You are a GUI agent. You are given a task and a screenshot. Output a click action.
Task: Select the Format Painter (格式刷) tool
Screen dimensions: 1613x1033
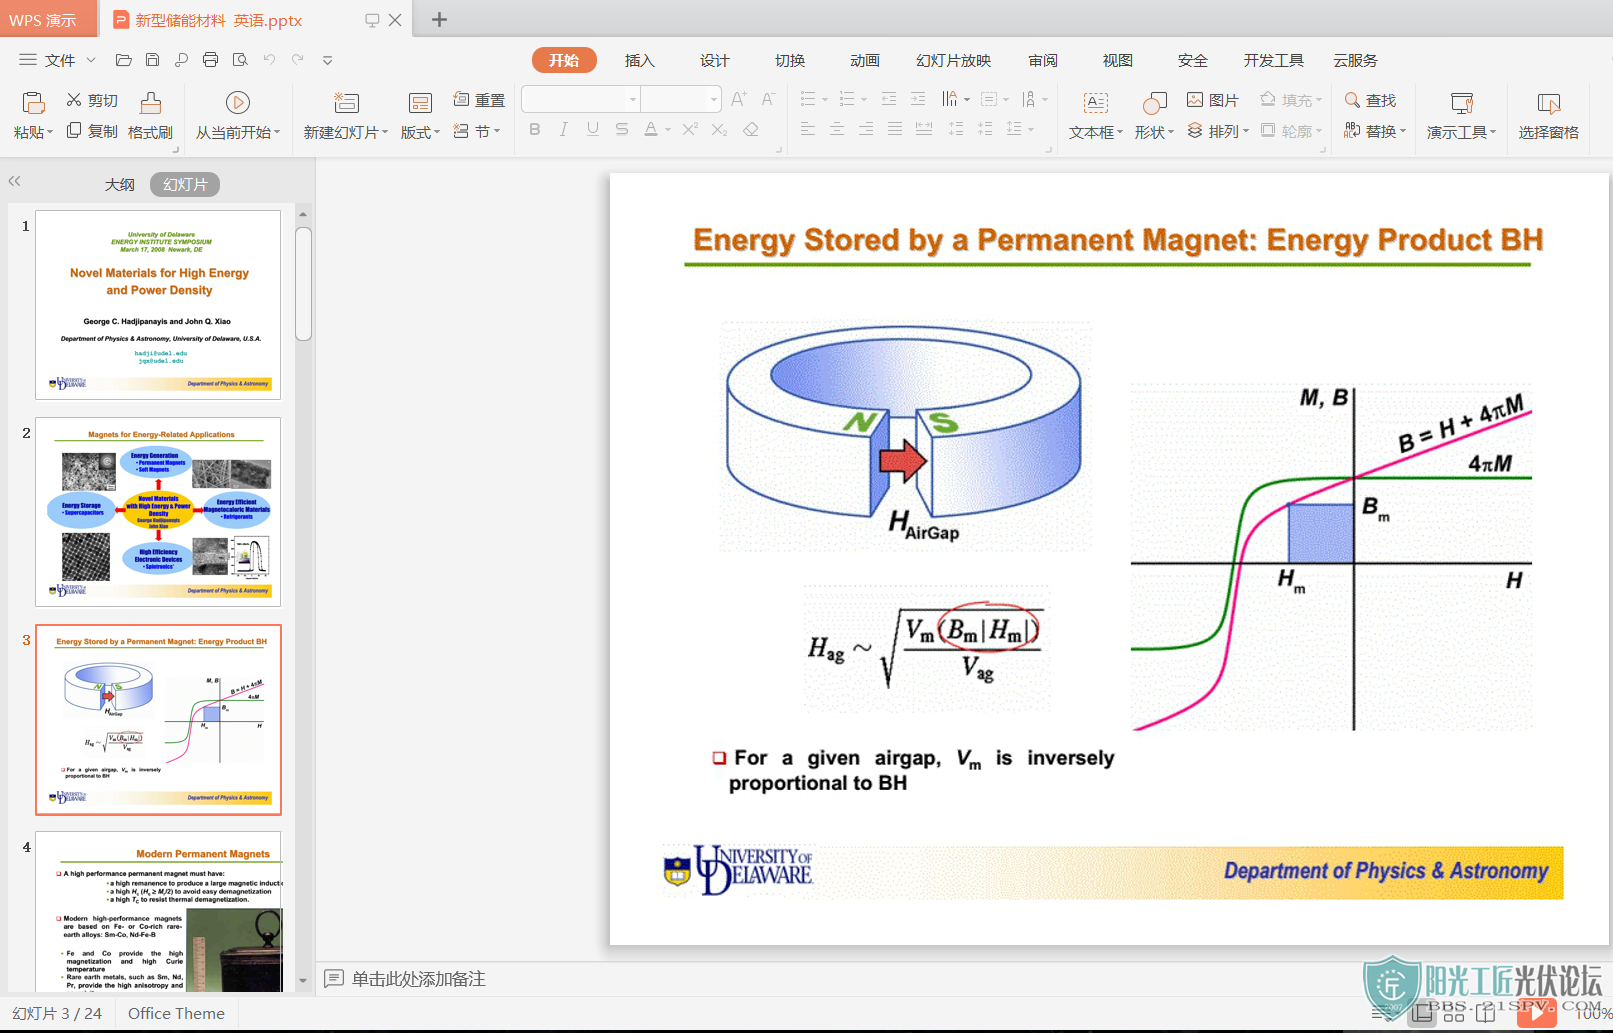point(150,116)
